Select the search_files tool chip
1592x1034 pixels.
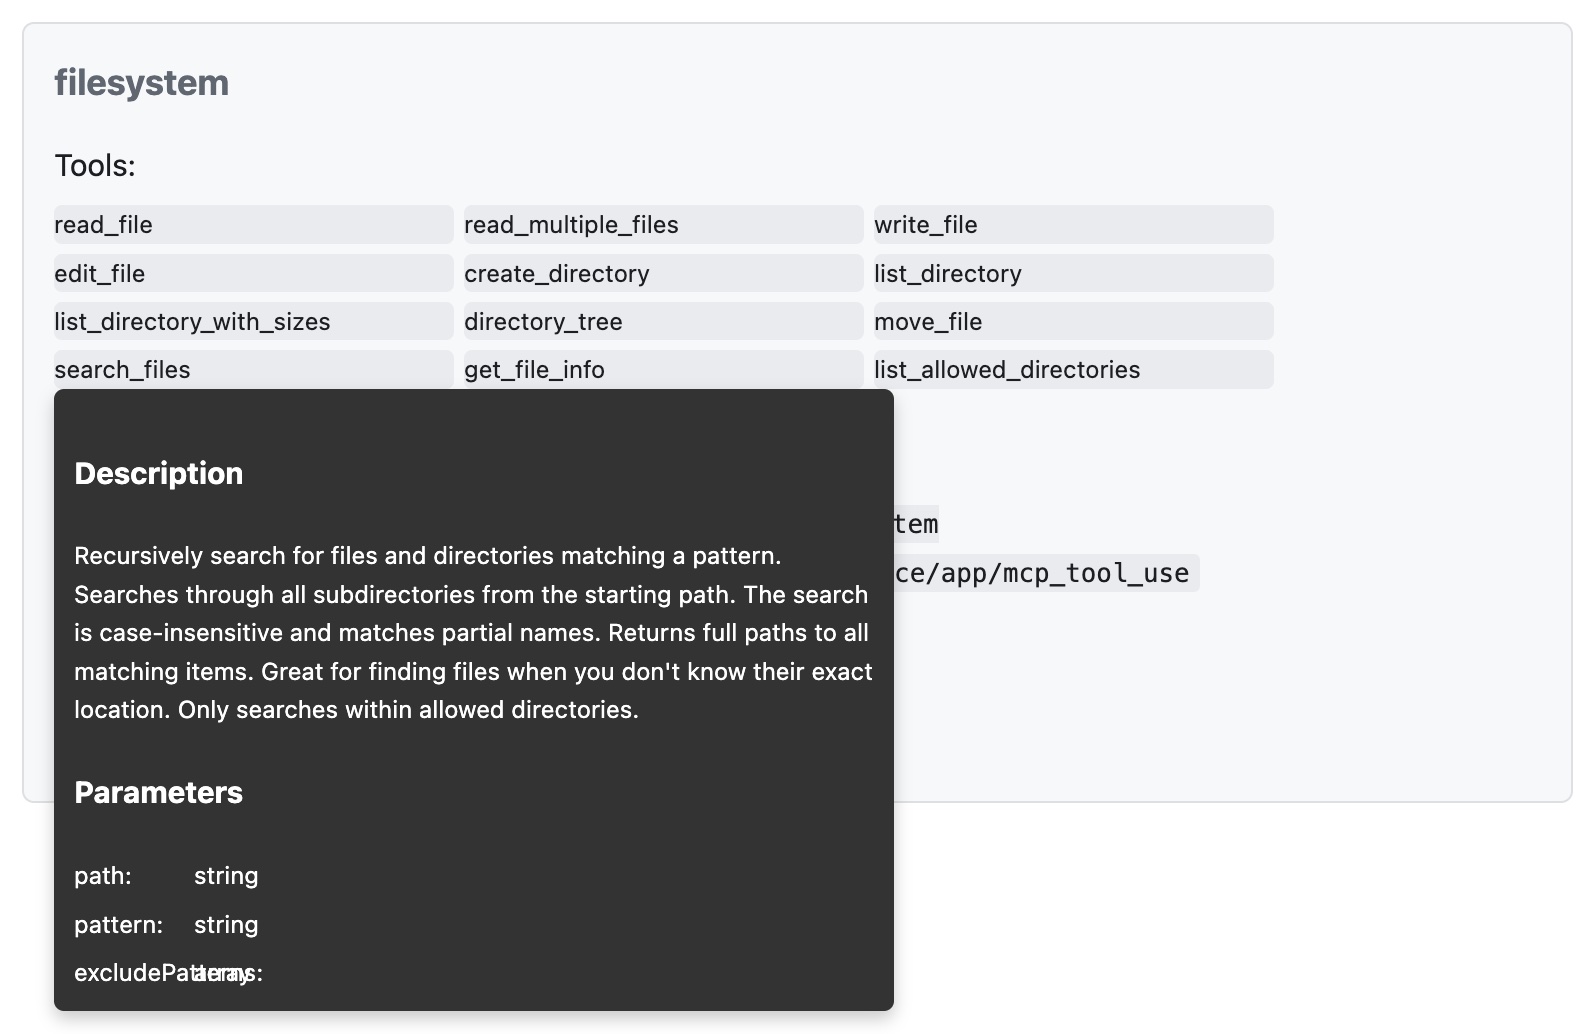(x=254, y=369)
